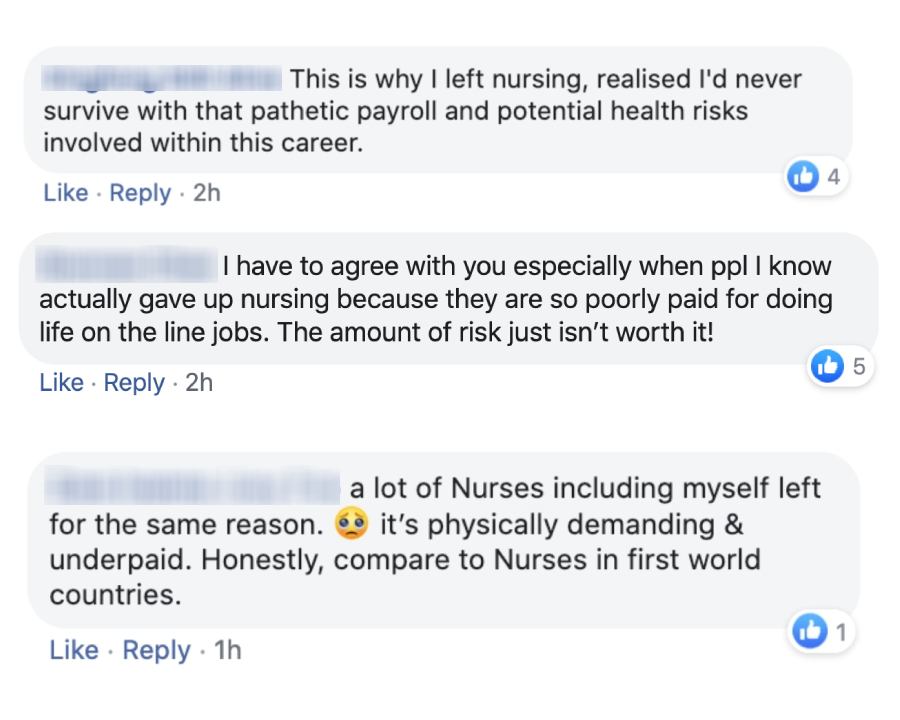
Task: Open blurred author name of "I have to agree" comment
Action: (x=127, y=267)
